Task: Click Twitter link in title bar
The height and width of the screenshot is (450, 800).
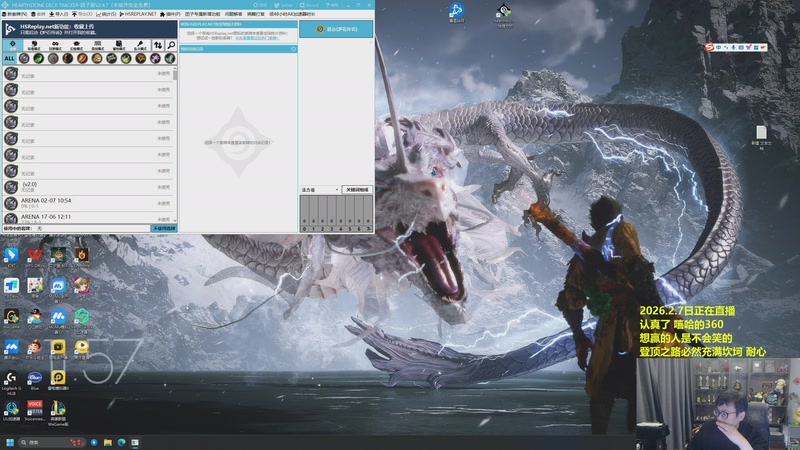Action: point(284,5)
